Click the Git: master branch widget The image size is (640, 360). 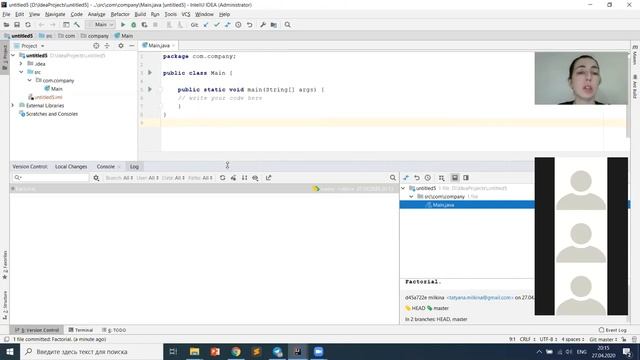(604, 339)
